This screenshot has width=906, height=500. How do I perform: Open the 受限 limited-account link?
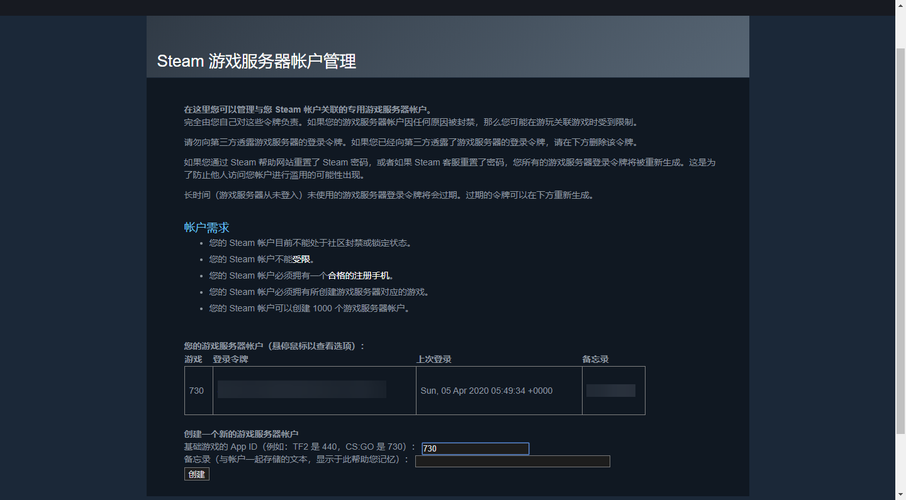[301, 260]
